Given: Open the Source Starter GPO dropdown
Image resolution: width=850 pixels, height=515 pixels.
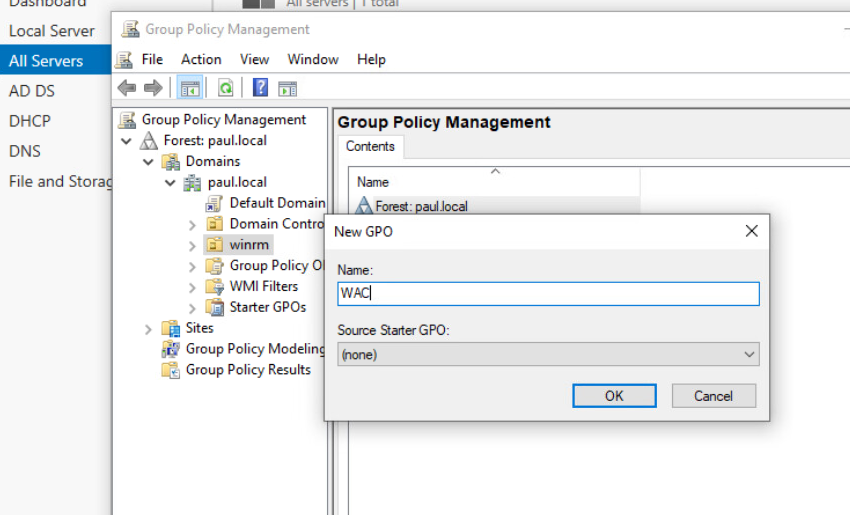Looking at the screenshot, I should pyautogui.click(x=548, y=354).
